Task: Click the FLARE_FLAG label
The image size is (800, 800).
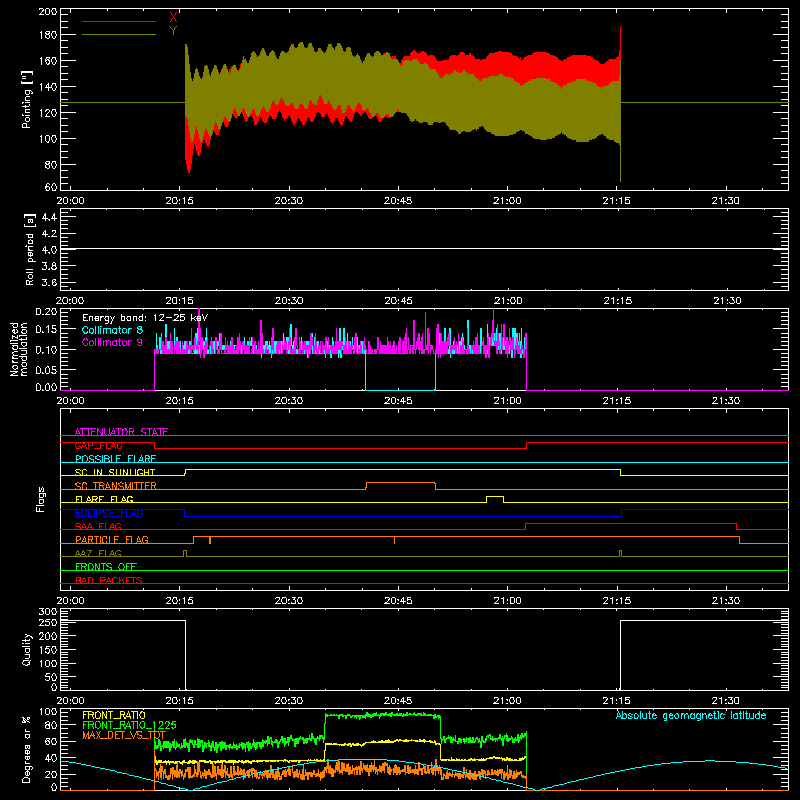Action: click(104, 499)
